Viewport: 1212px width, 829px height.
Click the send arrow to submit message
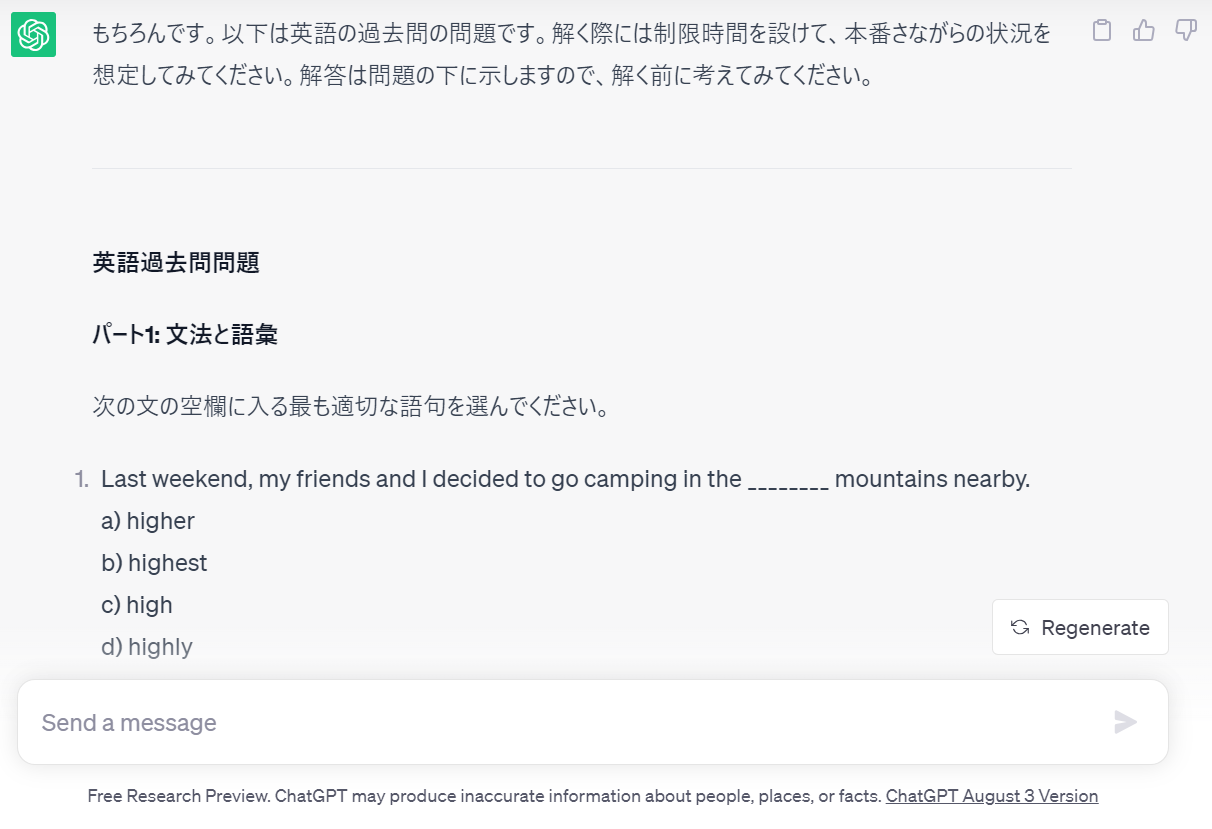coord(1127,722)
